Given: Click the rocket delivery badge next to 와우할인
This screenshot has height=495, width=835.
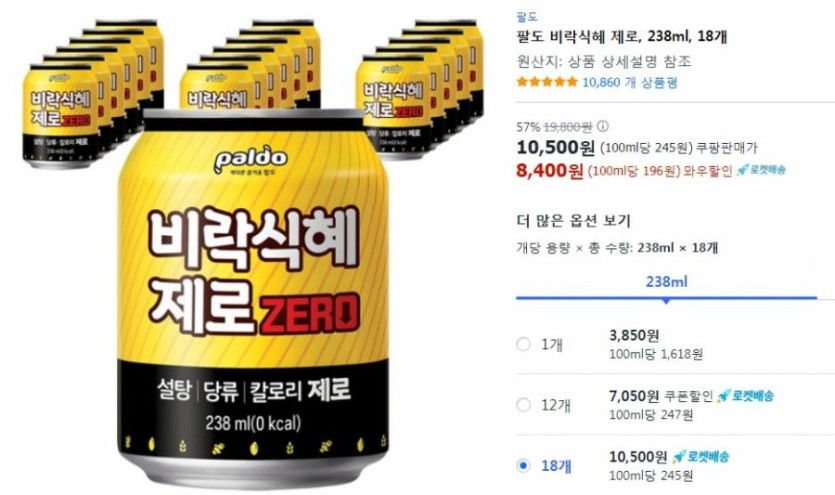Looking at the screenshot, I should [x=762, y=170].
